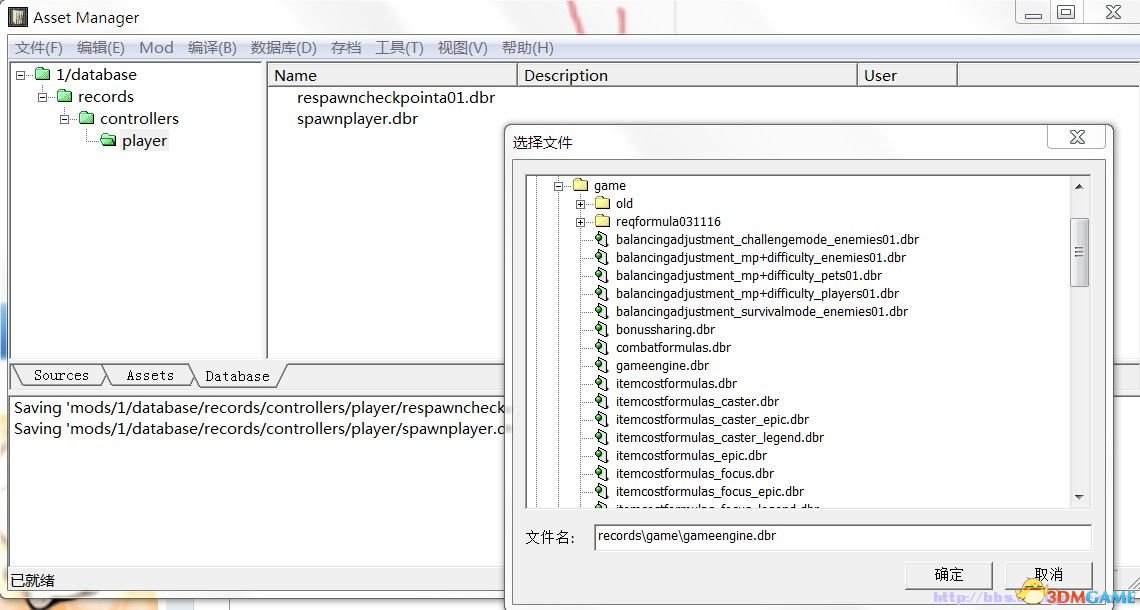Click the itemcostformulas_caster.dbr file icon
The width and height of the screenshot is (1140, 610).
coord(600,402)
